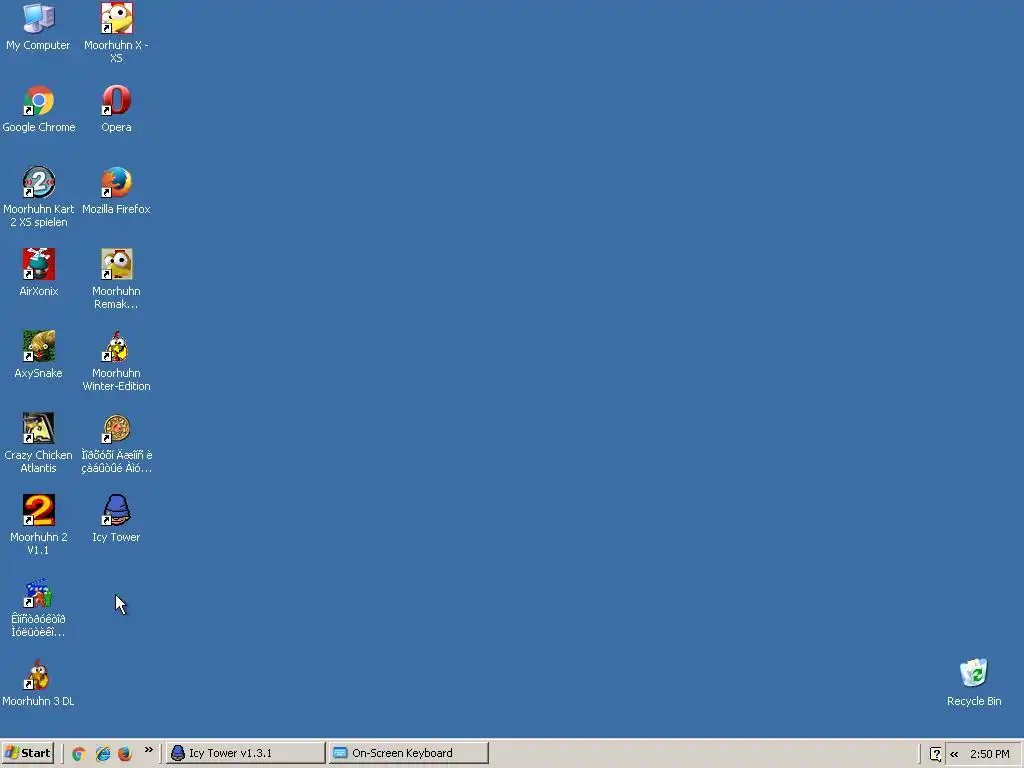Click the 2:50 PM taskbar clock
The width and height of the screenshot is (1024, 768).
click(x=989, y=754)
